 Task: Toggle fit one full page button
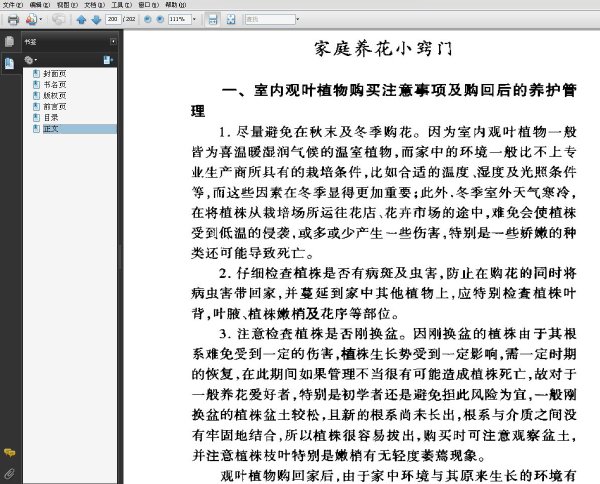[x=231, y=19]
